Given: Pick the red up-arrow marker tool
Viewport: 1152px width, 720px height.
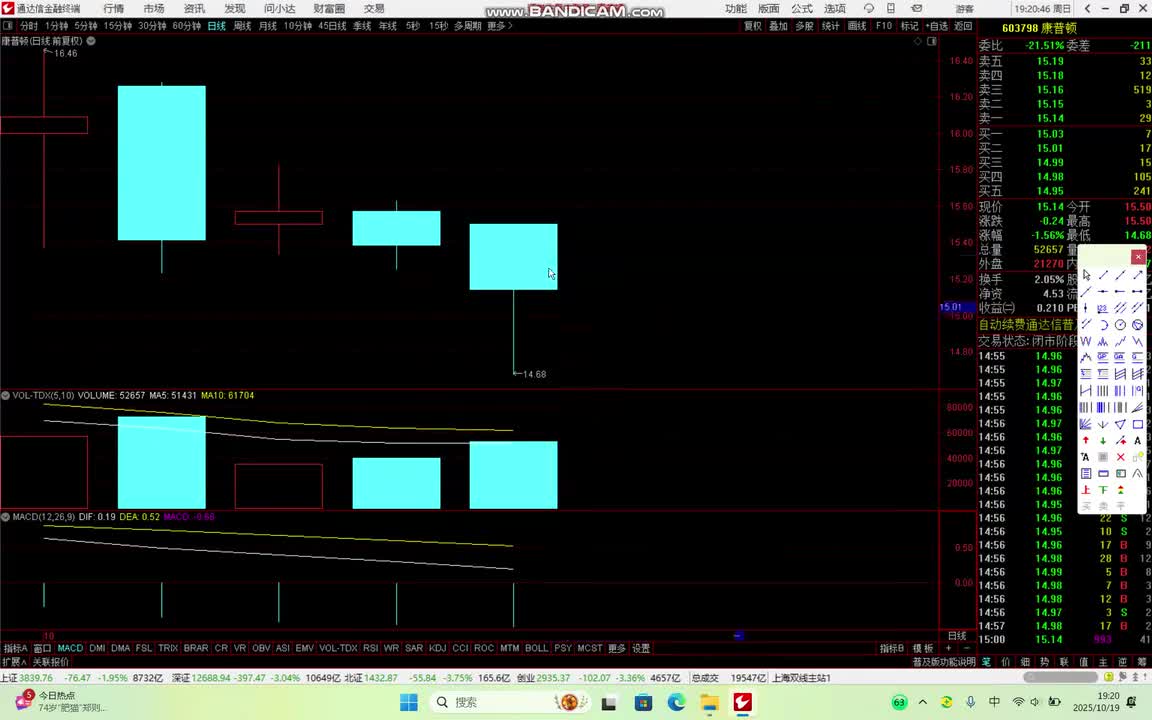Looking at the screenshot, I should tap(1086, 440).
